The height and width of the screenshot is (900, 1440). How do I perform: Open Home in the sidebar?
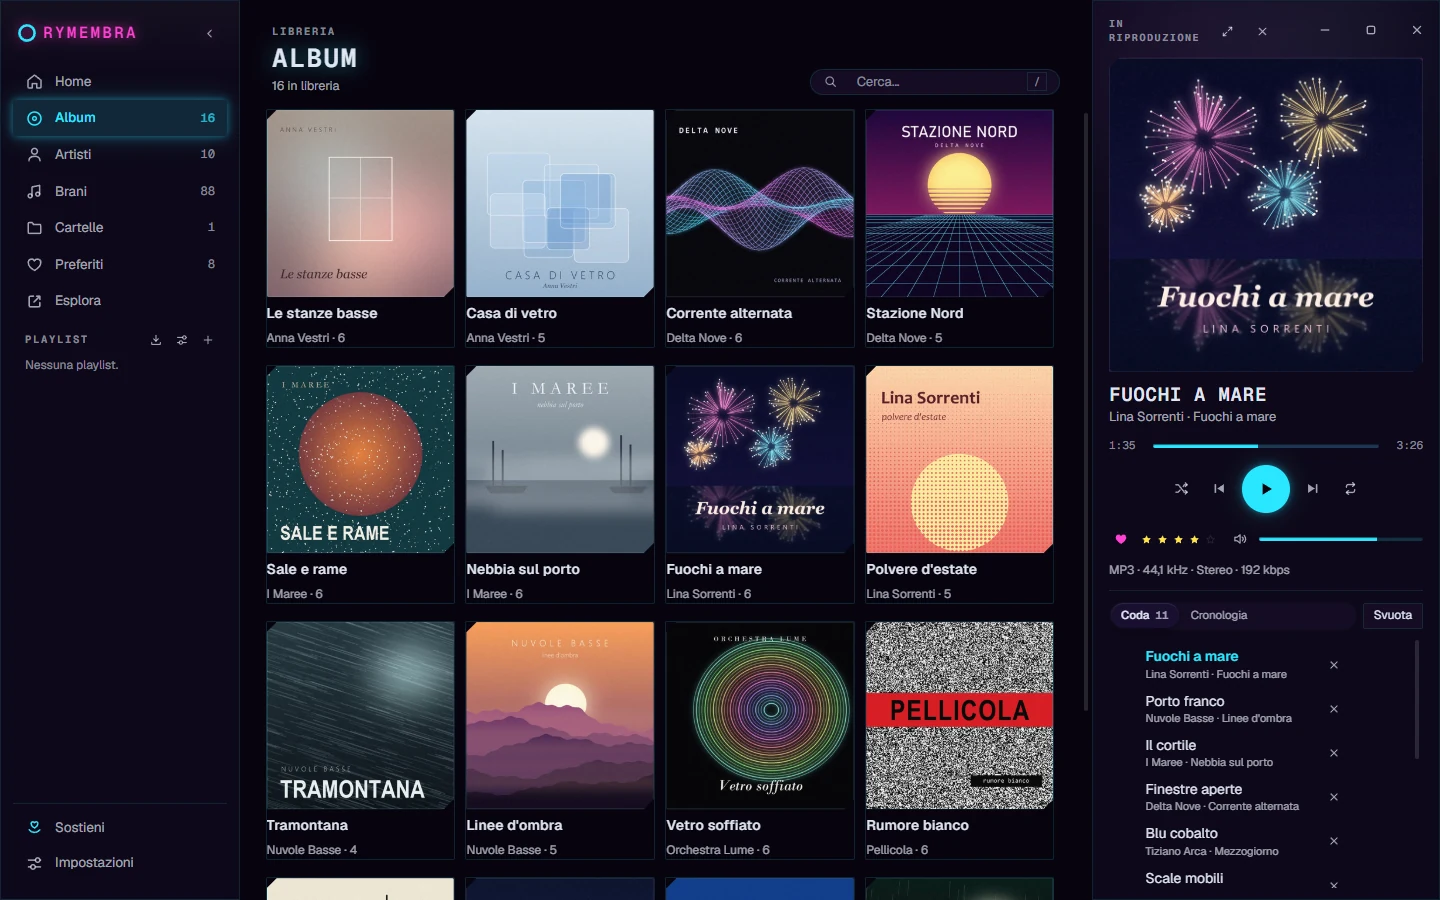pyautogui.click(x=120, y=81)
